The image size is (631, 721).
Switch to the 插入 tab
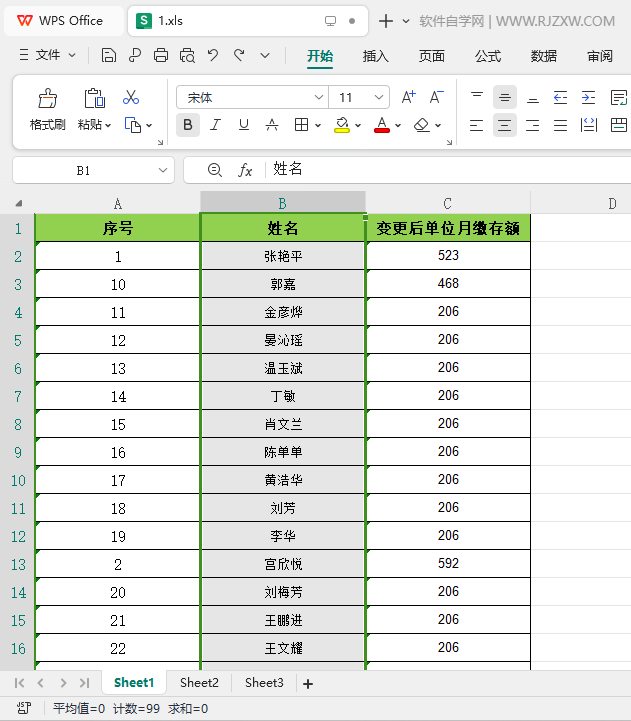point(375,56)
